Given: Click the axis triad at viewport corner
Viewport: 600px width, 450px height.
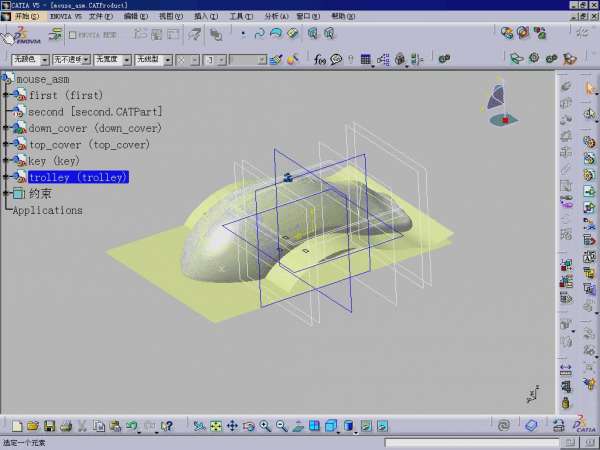Looking at the screenshot, I should (533, 394).
